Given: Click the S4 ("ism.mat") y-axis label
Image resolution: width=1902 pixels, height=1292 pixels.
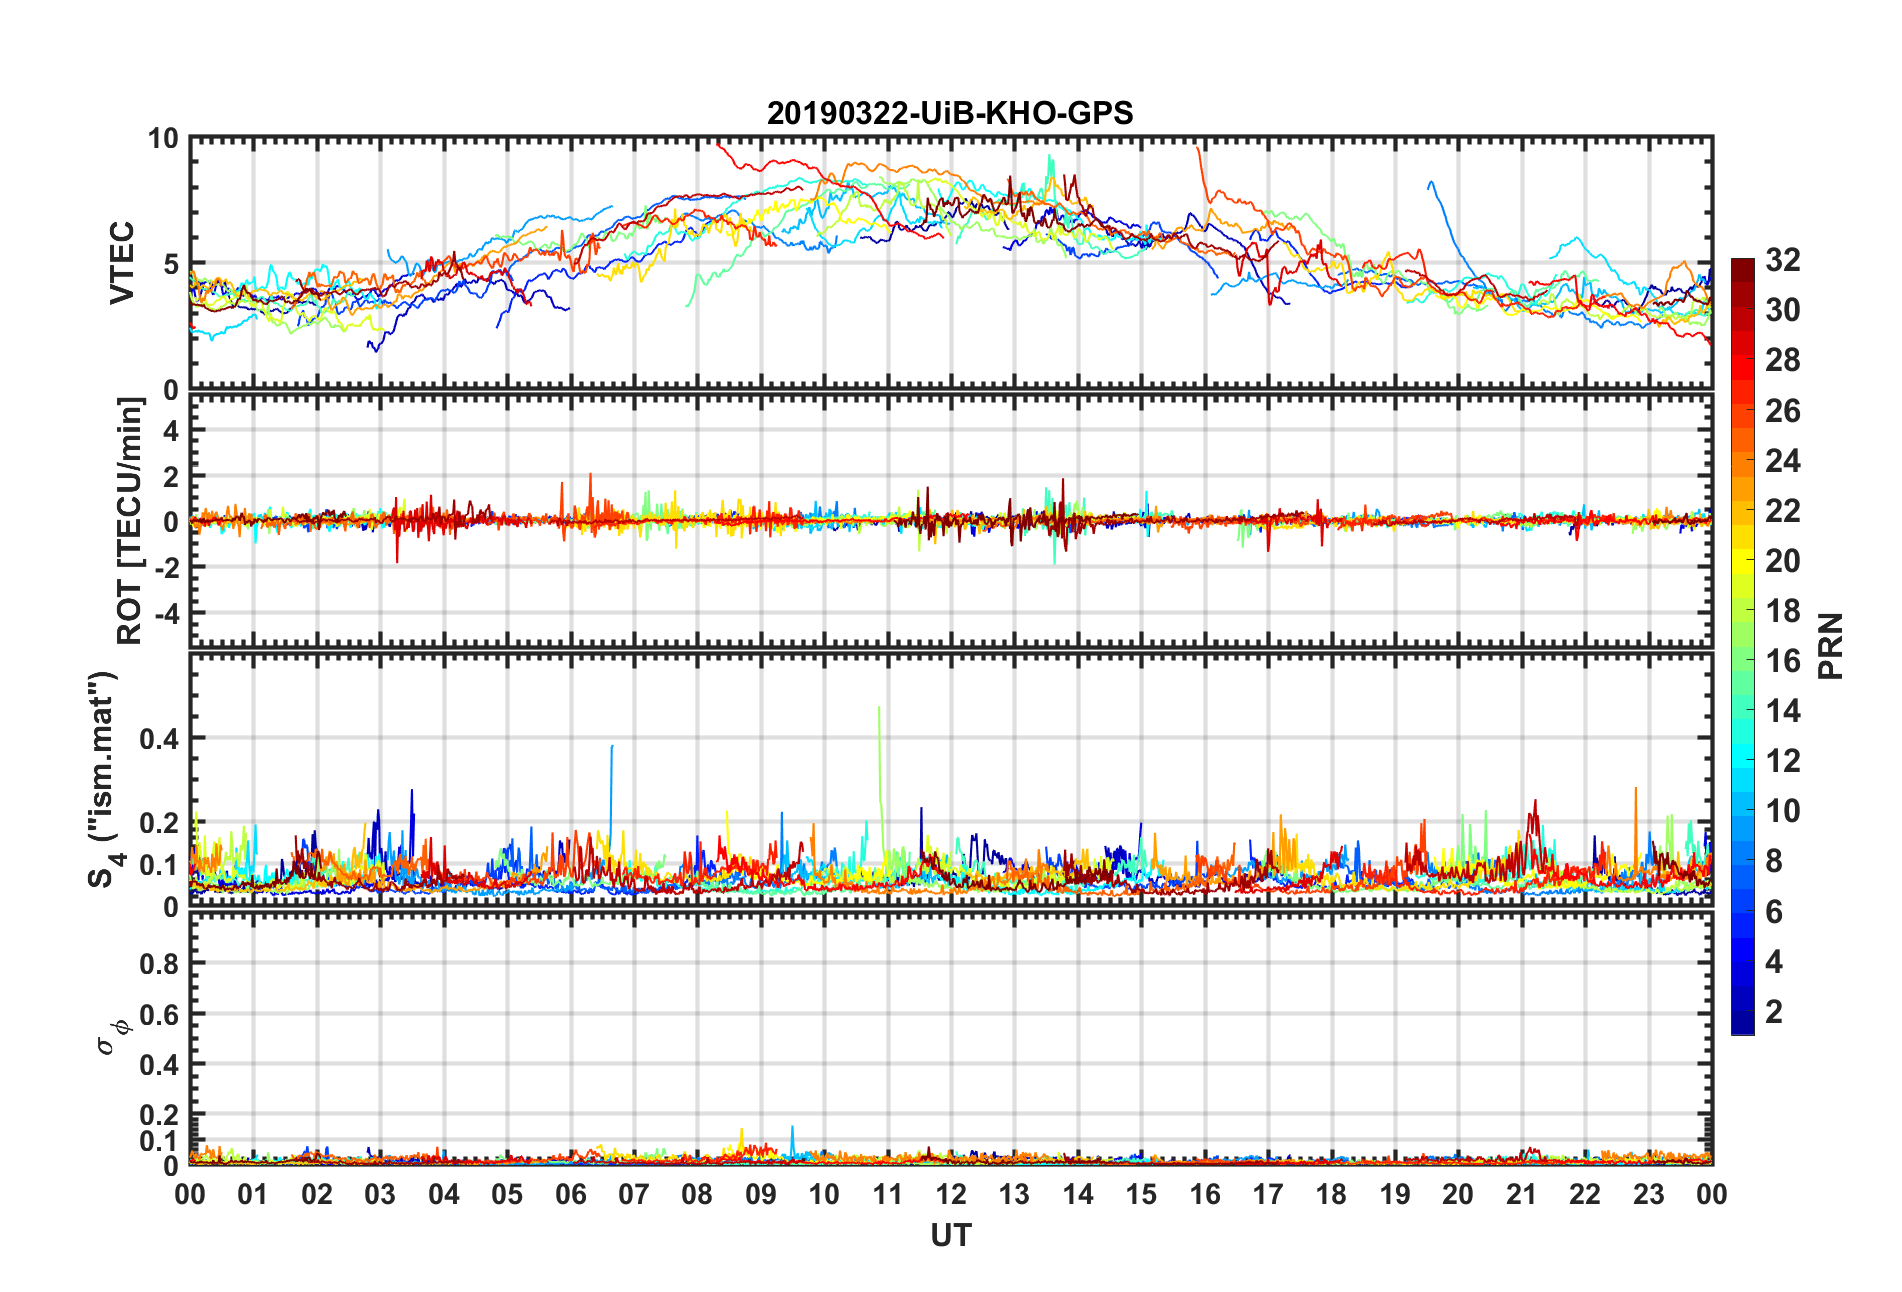Looking at the screenshot, I should coord(104,780).
